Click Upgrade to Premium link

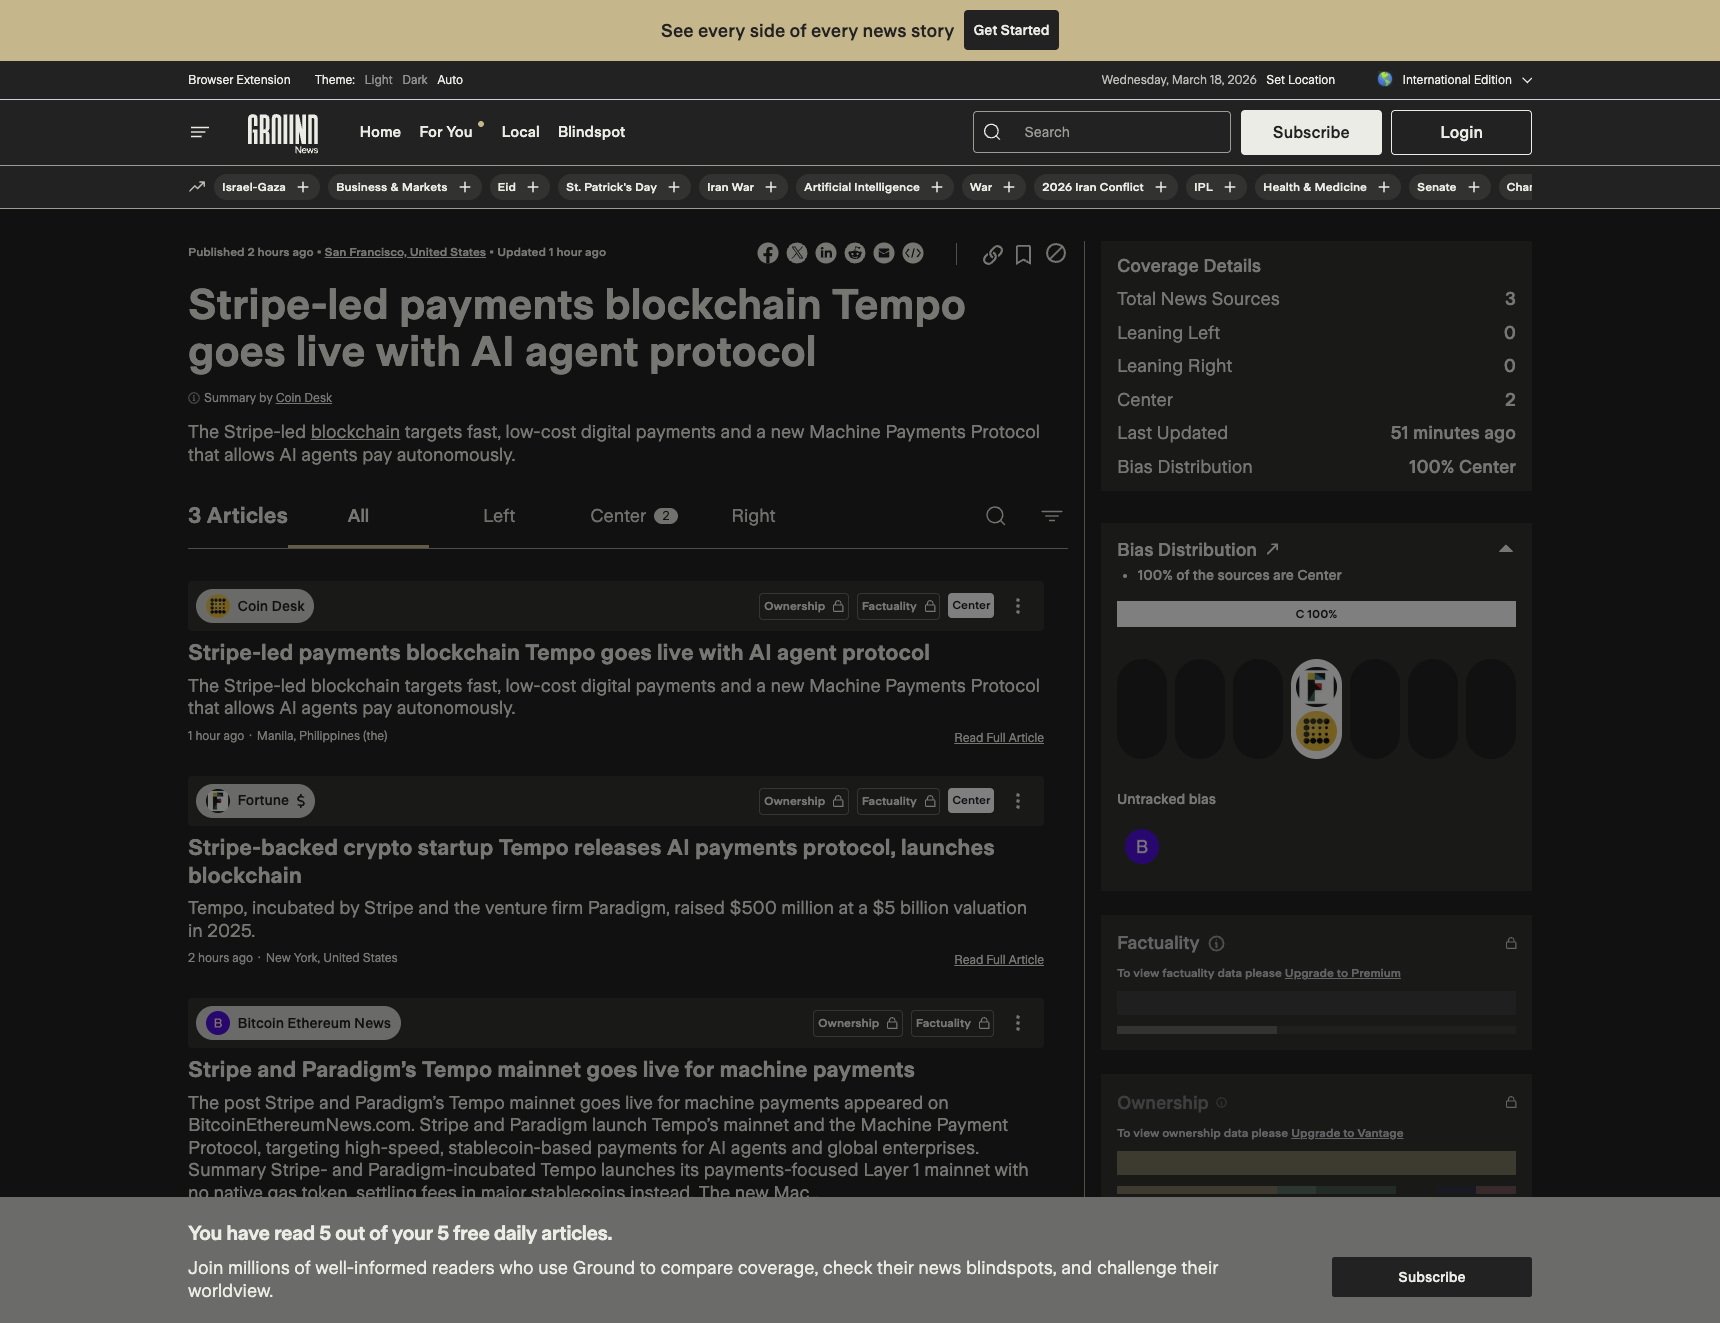pyautogui.click(x=1342, y=973)
